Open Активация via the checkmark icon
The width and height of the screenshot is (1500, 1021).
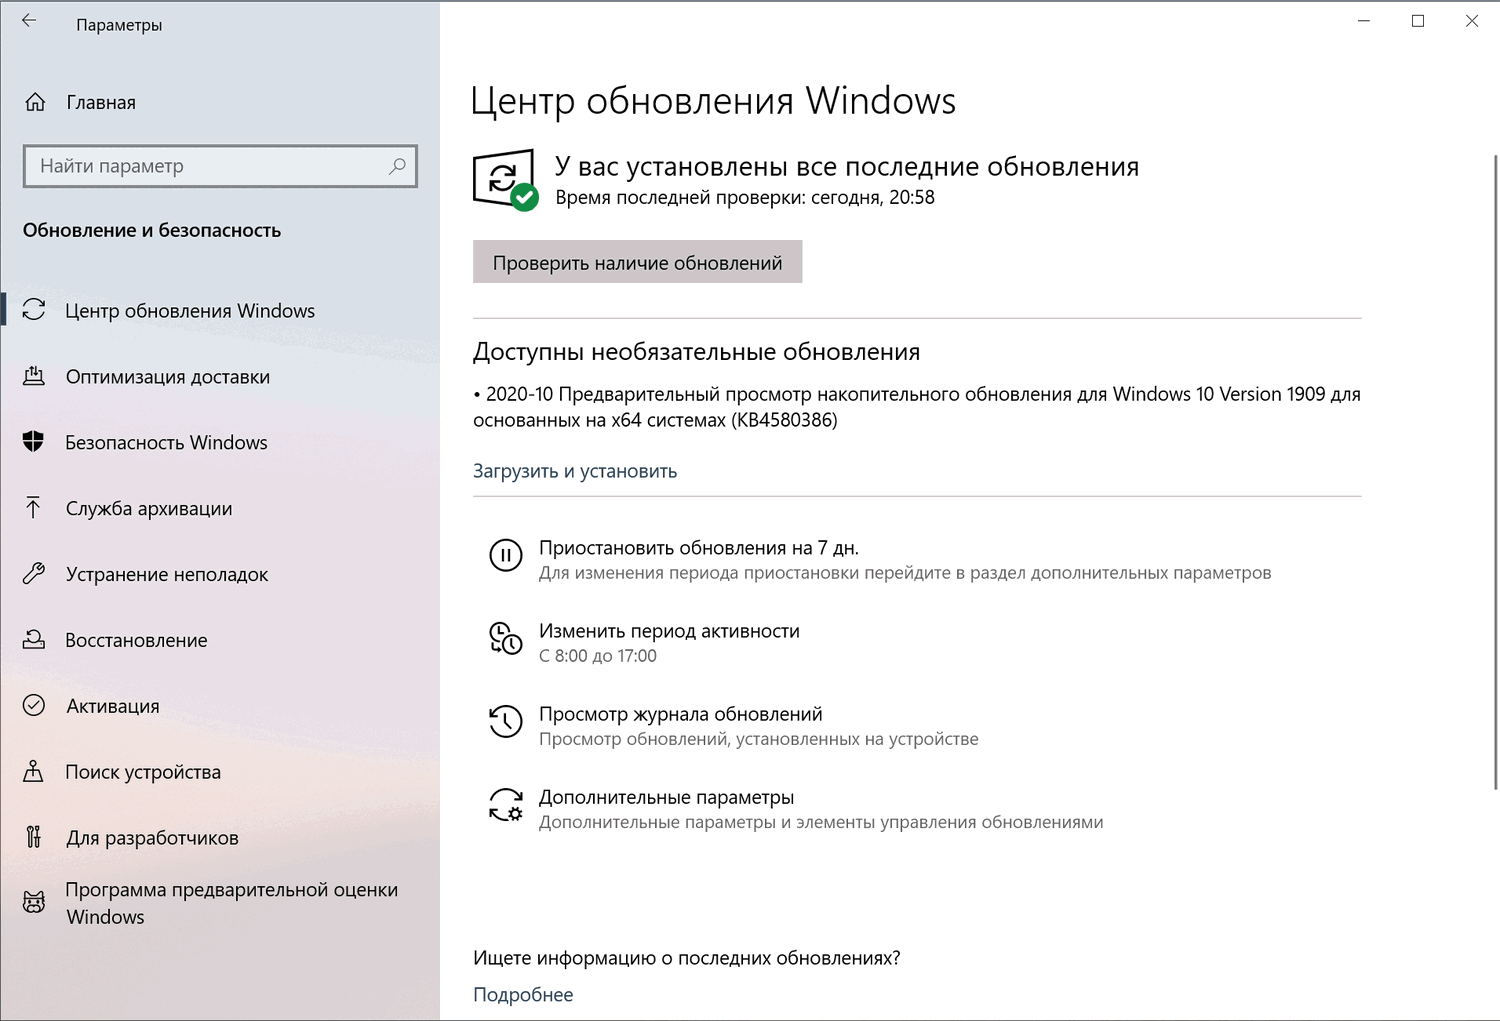[34, 705]
